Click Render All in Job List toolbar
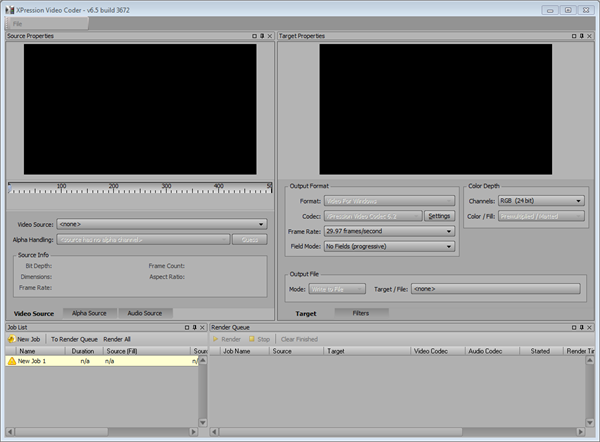Image resolution: width=600 pixels, height=442 pixels. pos(117,339)
